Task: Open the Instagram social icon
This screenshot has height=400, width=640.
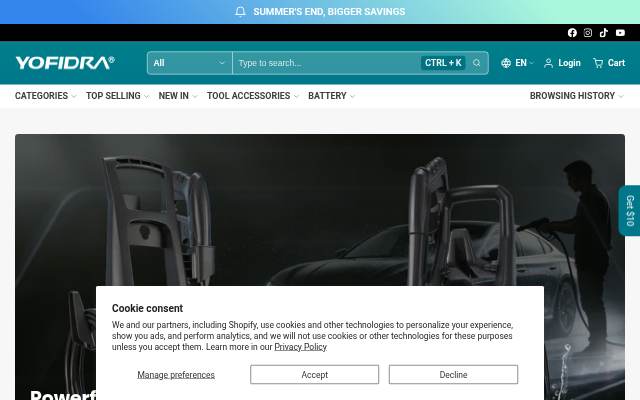Action: [x=588, y=33]
